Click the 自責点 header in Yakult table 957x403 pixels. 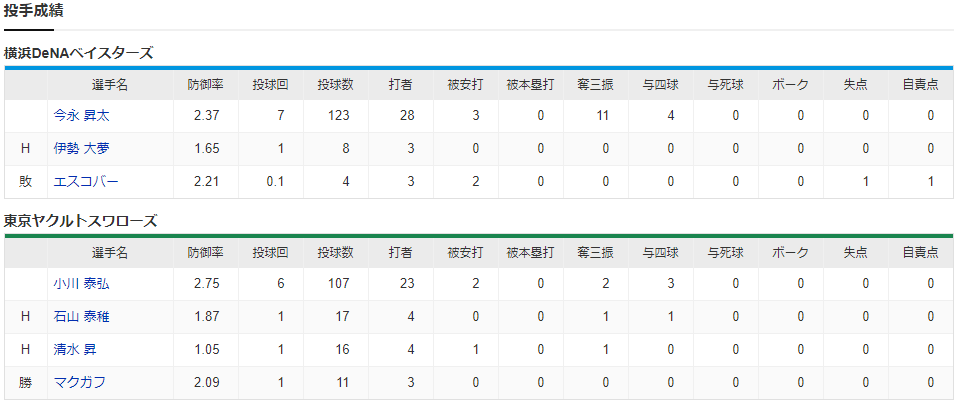pyautogui.click(x=920, y=253)
